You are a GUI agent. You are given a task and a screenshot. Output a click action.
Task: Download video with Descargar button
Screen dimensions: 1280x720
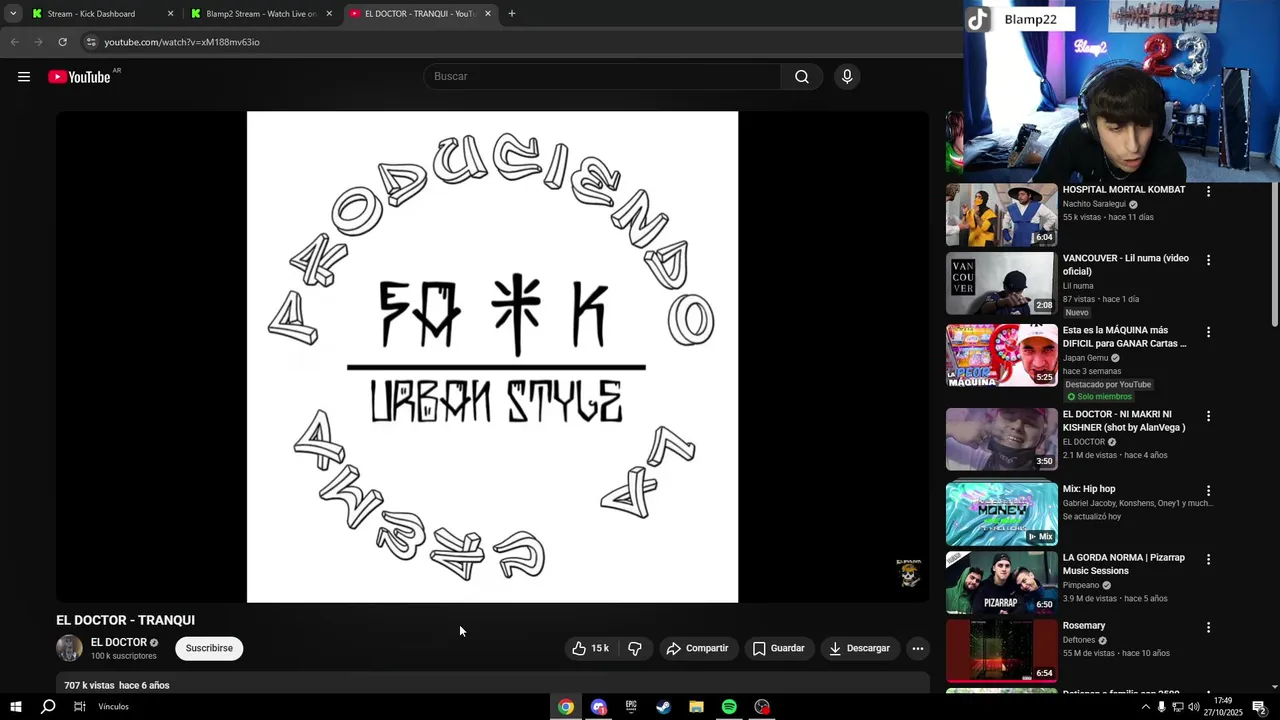coord(859,648)
